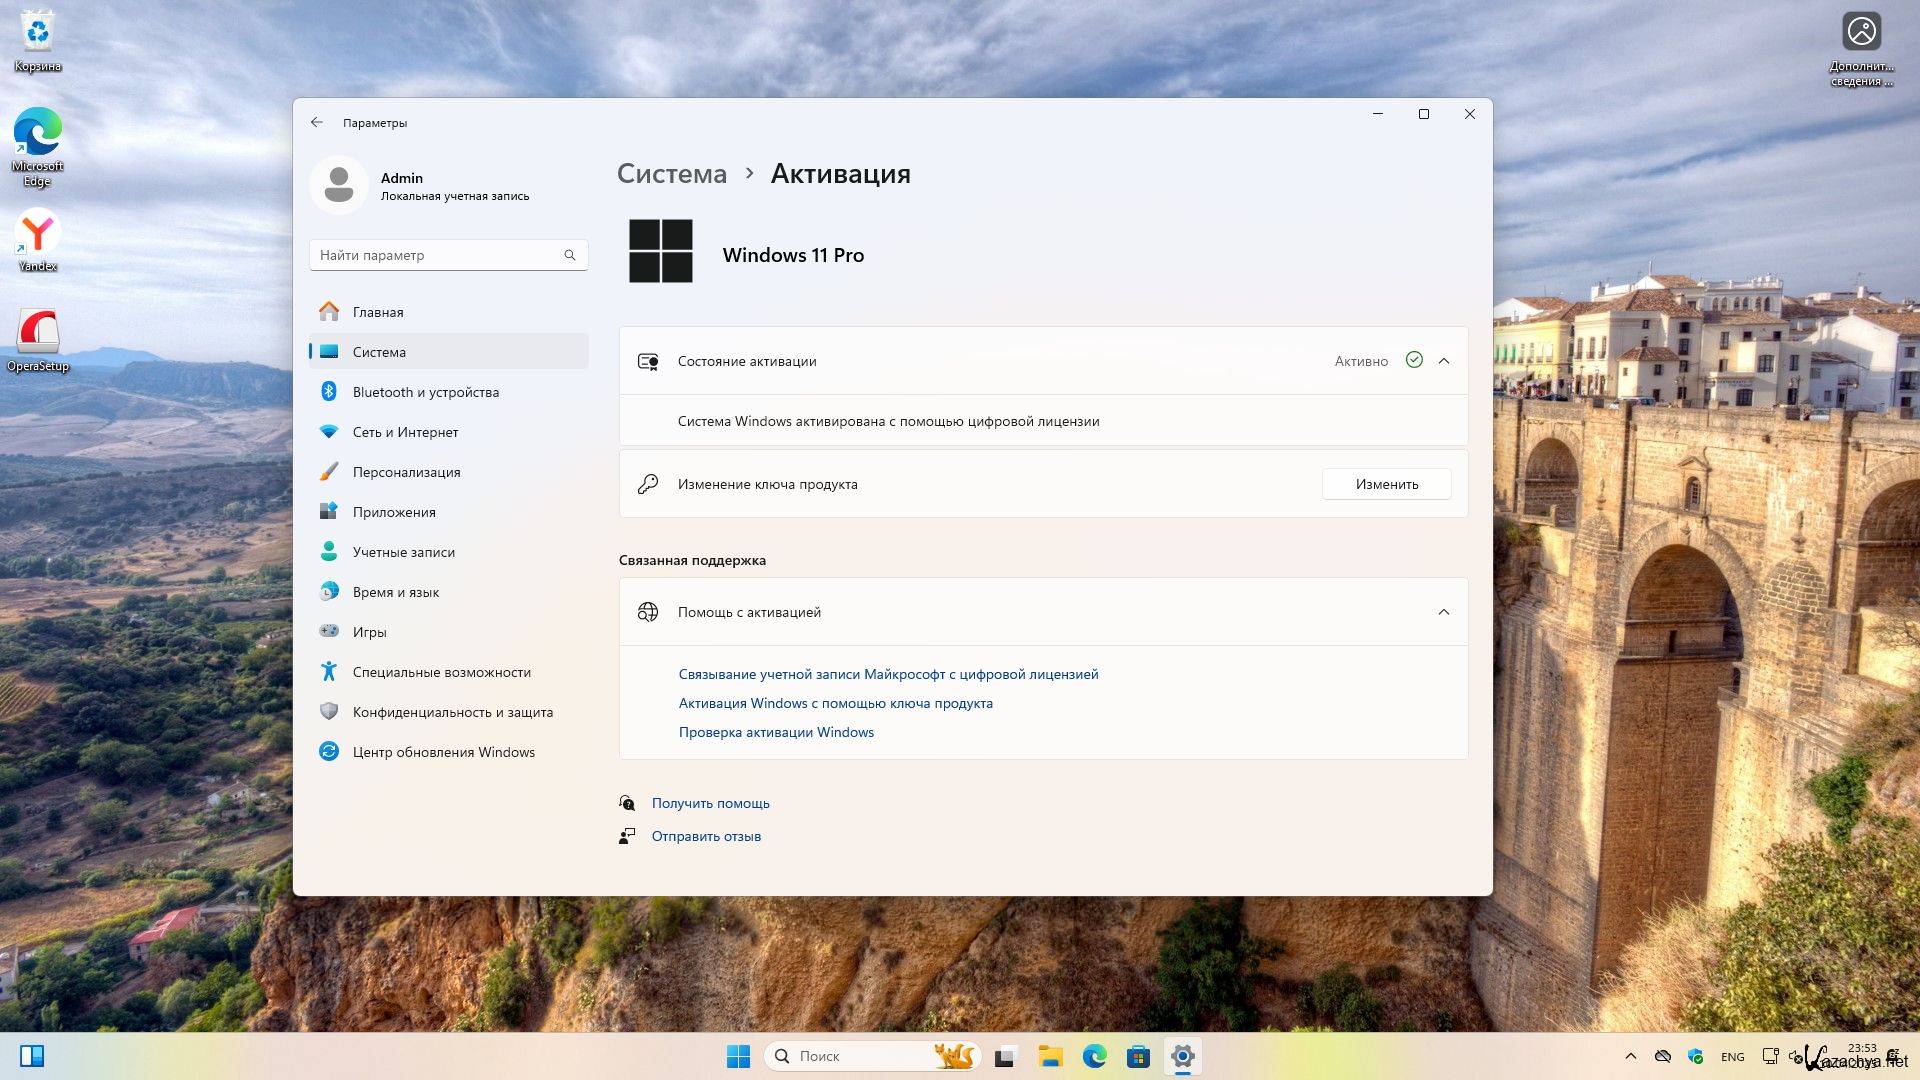Click the Отправить отзыв link
Image resolution: width=1920 pixels, height=1080 pixels.
(706, 836)
